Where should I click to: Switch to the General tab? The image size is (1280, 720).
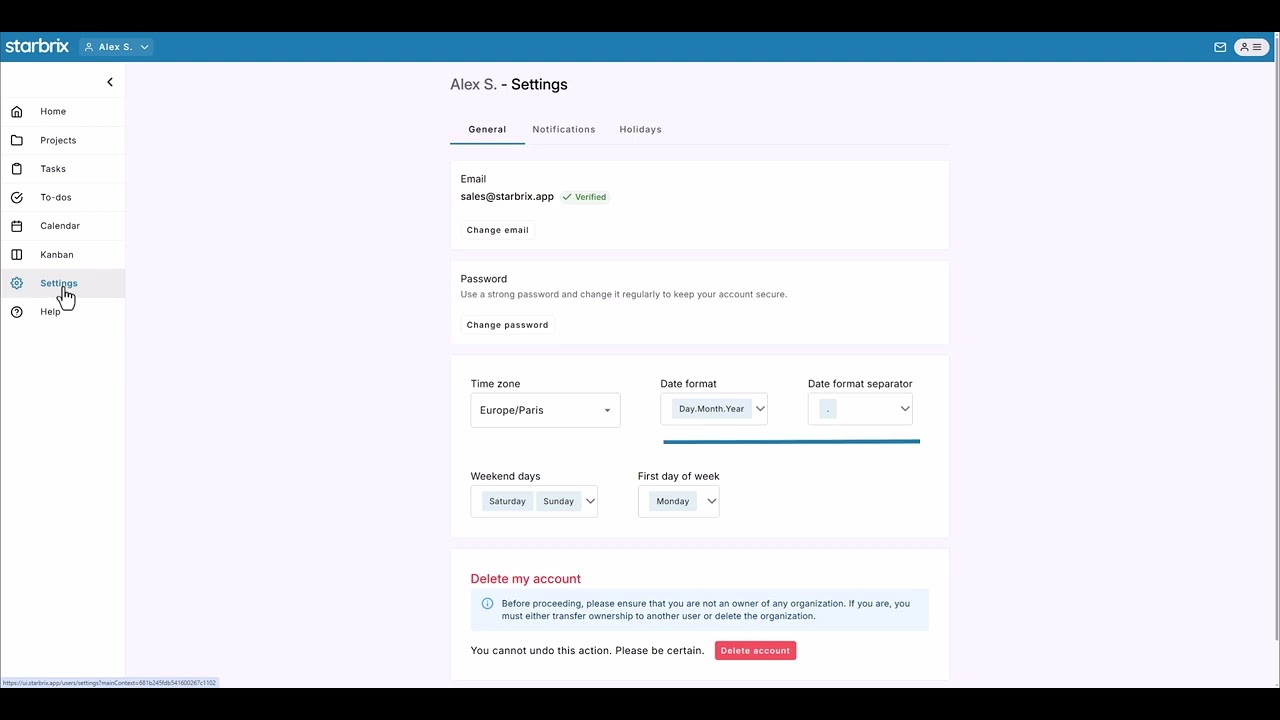pos(487,129)
